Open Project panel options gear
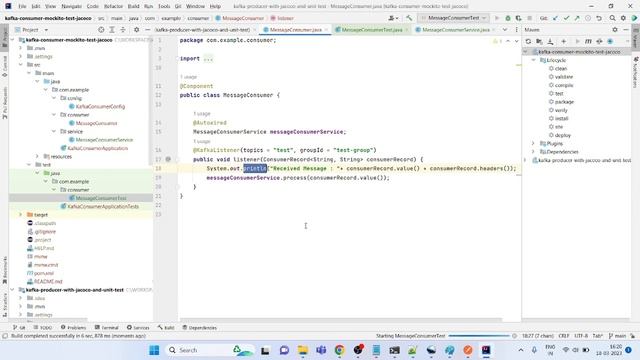The width and height of the screenshot is (640, 360). [137, 30]
